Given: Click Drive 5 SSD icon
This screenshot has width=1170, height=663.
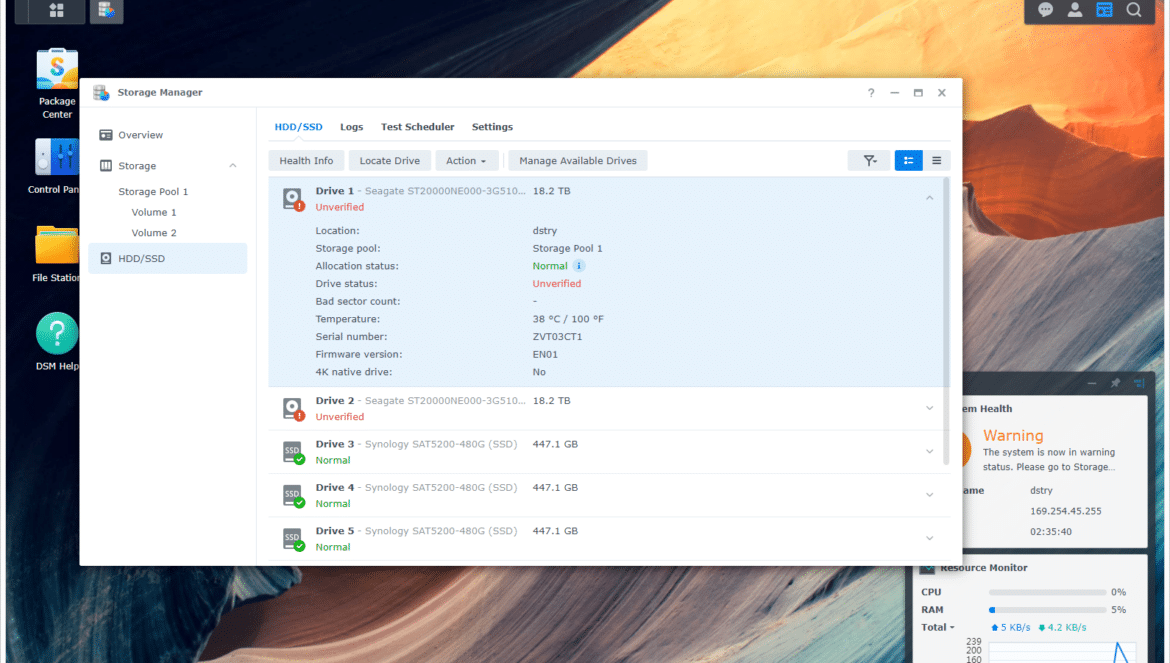Looking at the screenshot, I should tap(293, 538).
